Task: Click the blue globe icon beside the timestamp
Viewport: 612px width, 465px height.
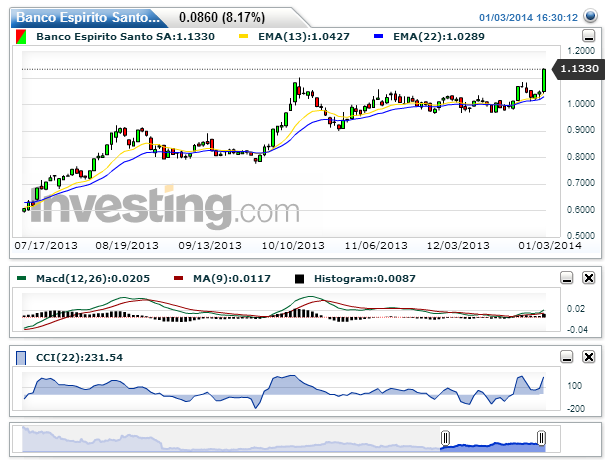Action: pos(590,16)
